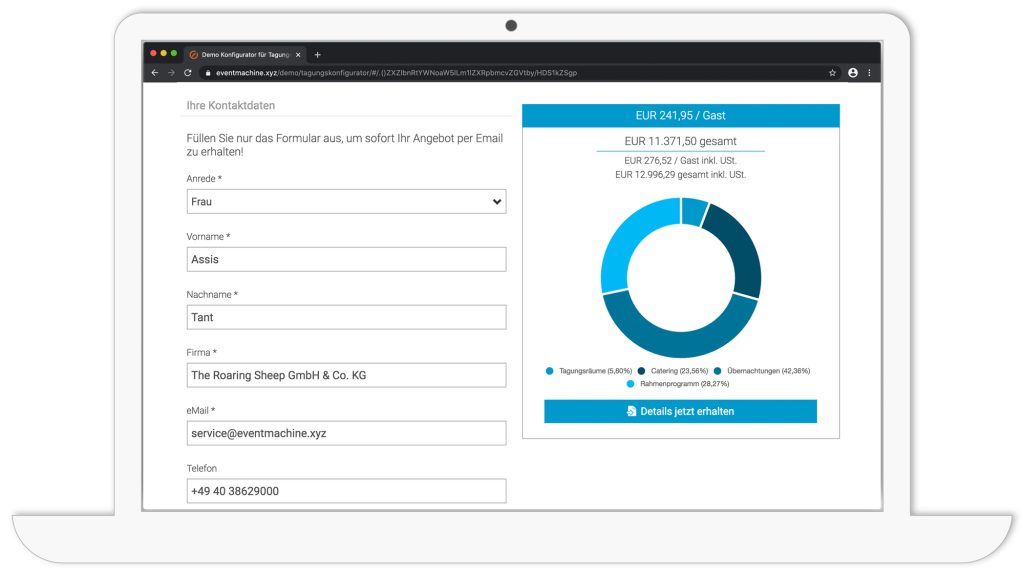Bookmark the page using the star icon
Viewport: 1024px width, 576px height.
click(x=832, y=73)
